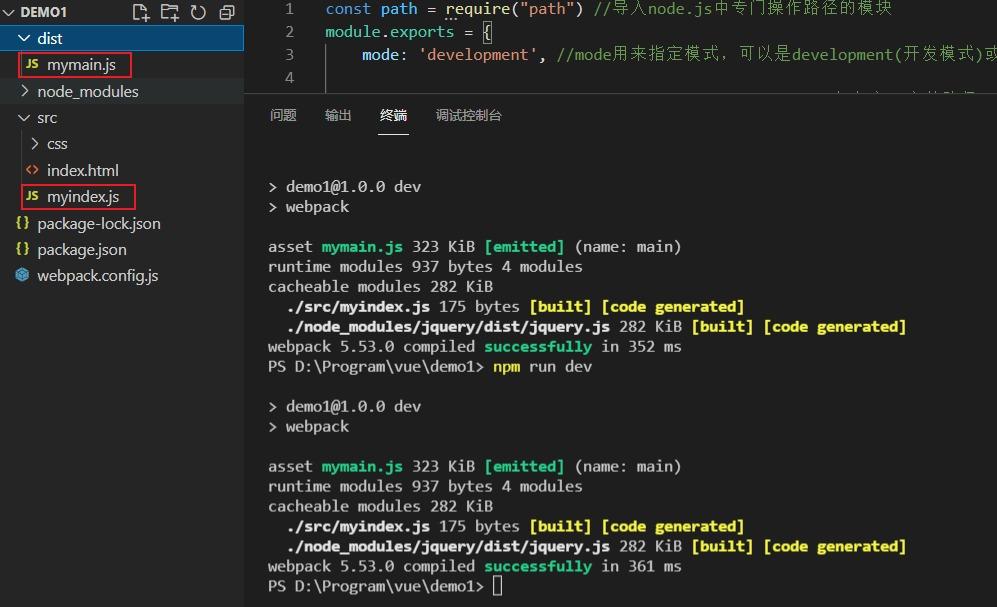Image resolution: width=997 pixels, height=607 pixels.
Task: Click second './node_modules/jquery/dist/jquery.js' terminal path
Action: (x=448, y=547)
